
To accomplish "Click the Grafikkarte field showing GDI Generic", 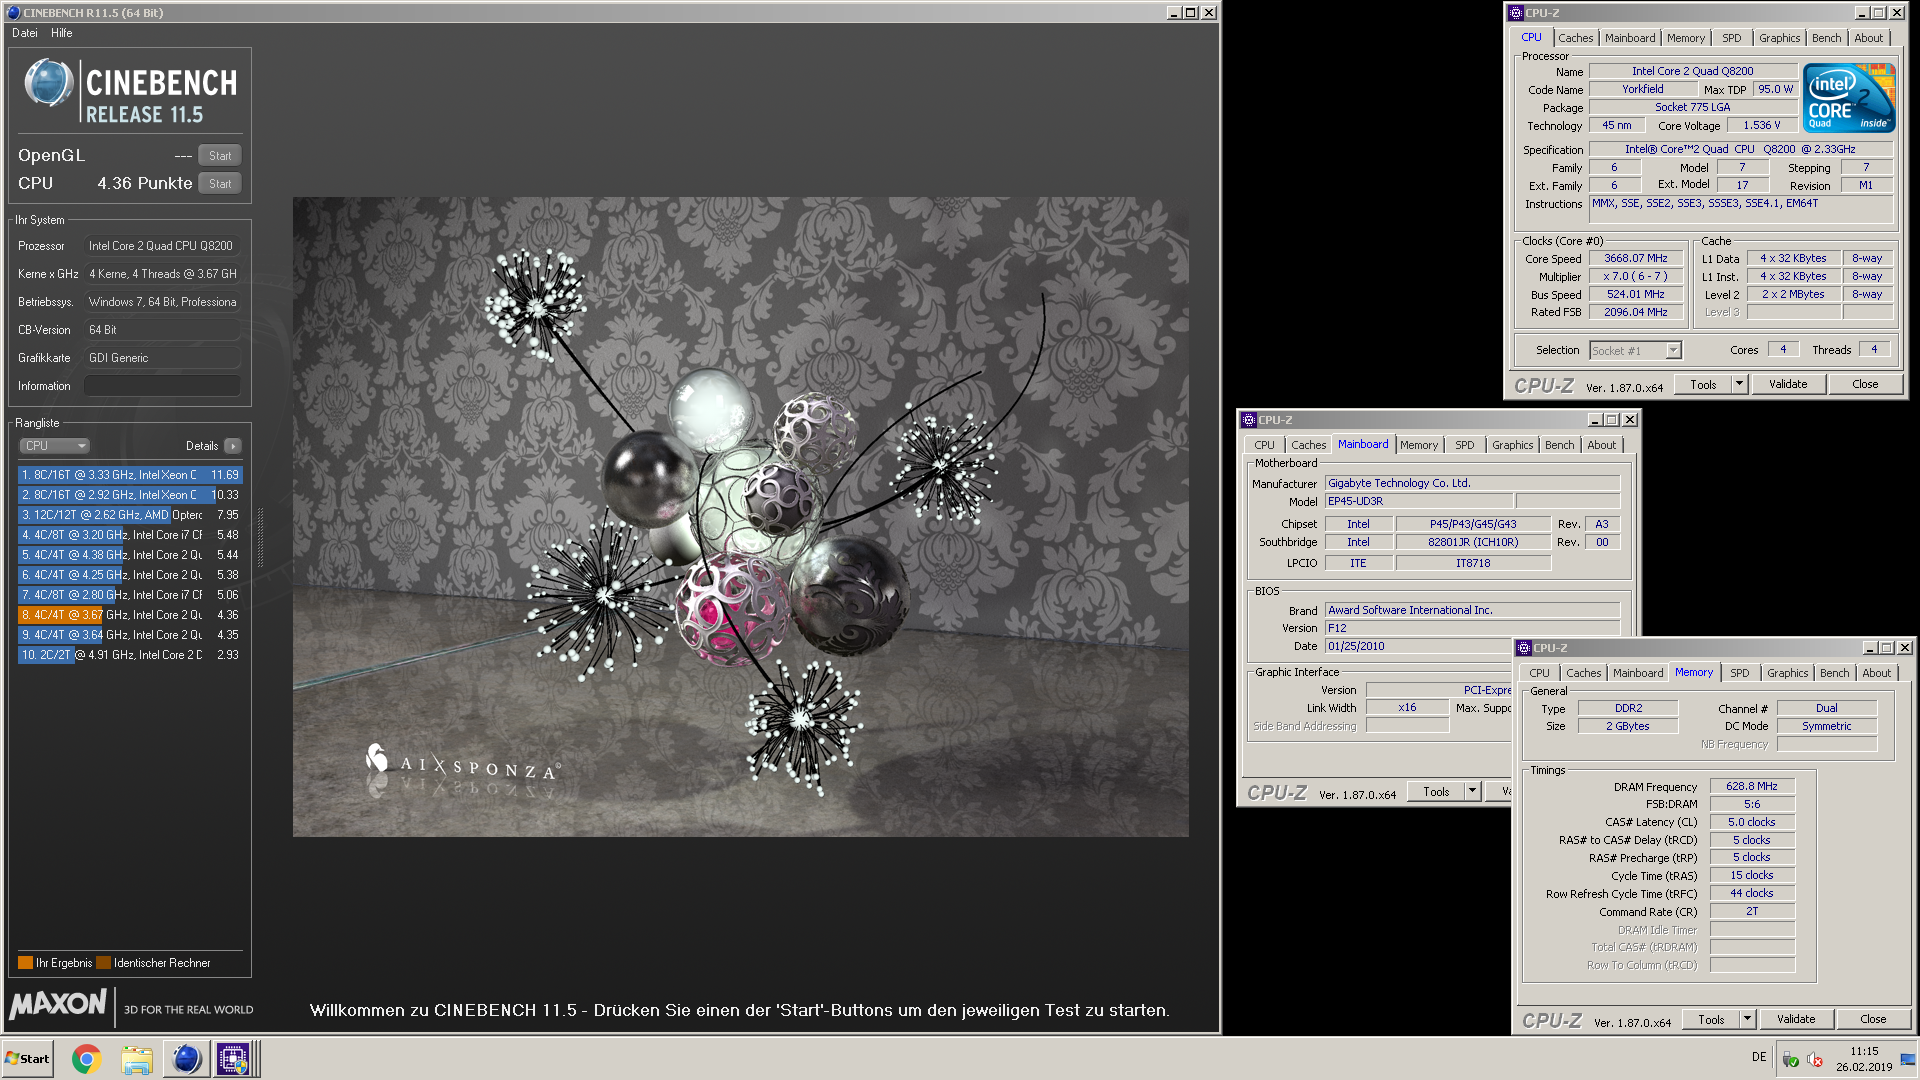I will (162, 358).
